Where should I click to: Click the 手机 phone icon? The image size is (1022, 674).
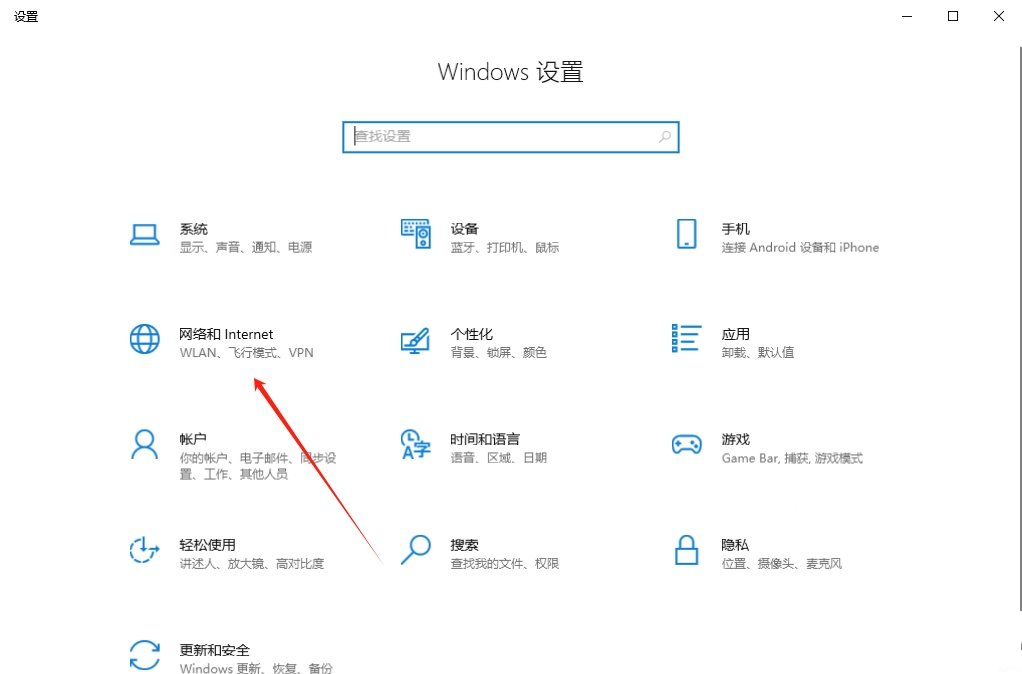coord(686,234)
